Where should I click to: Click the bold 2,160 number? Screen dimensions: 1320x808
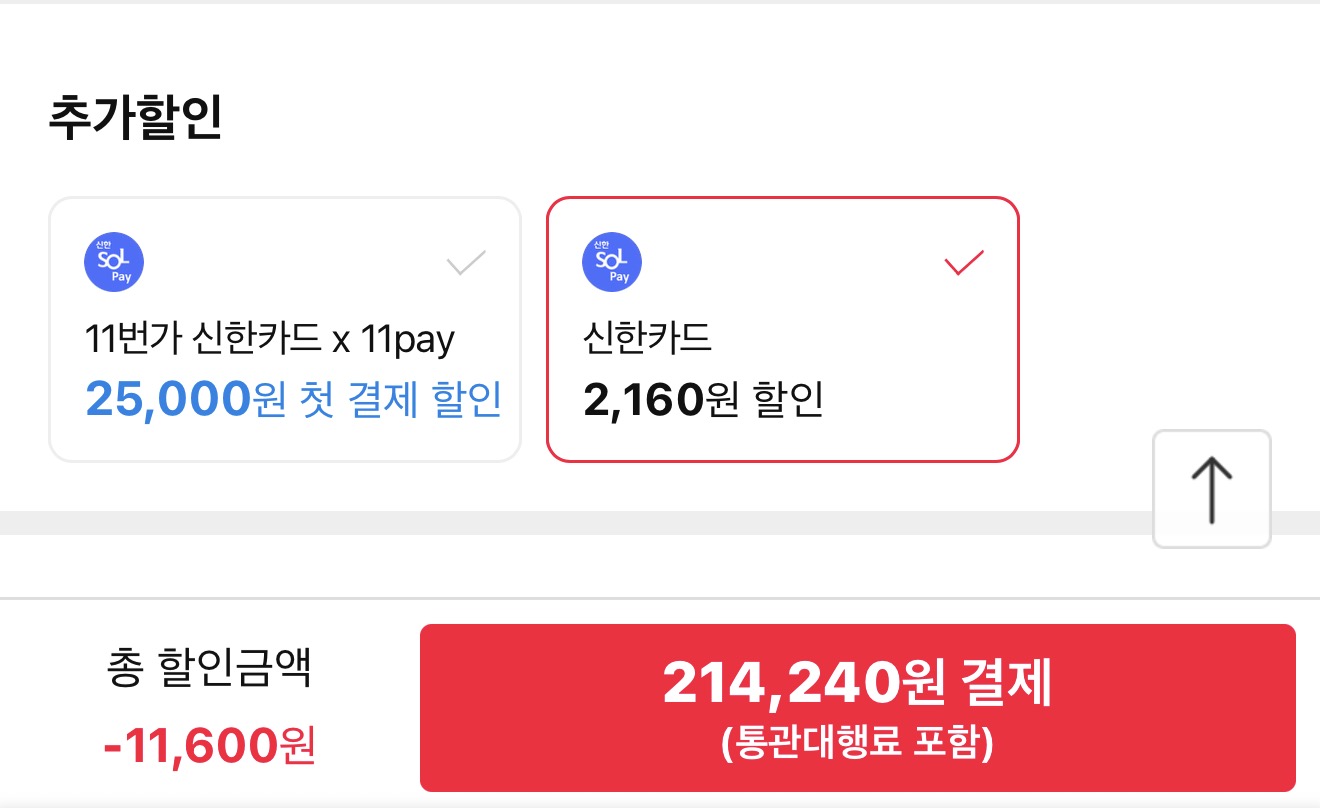click(x=643, y=400)
